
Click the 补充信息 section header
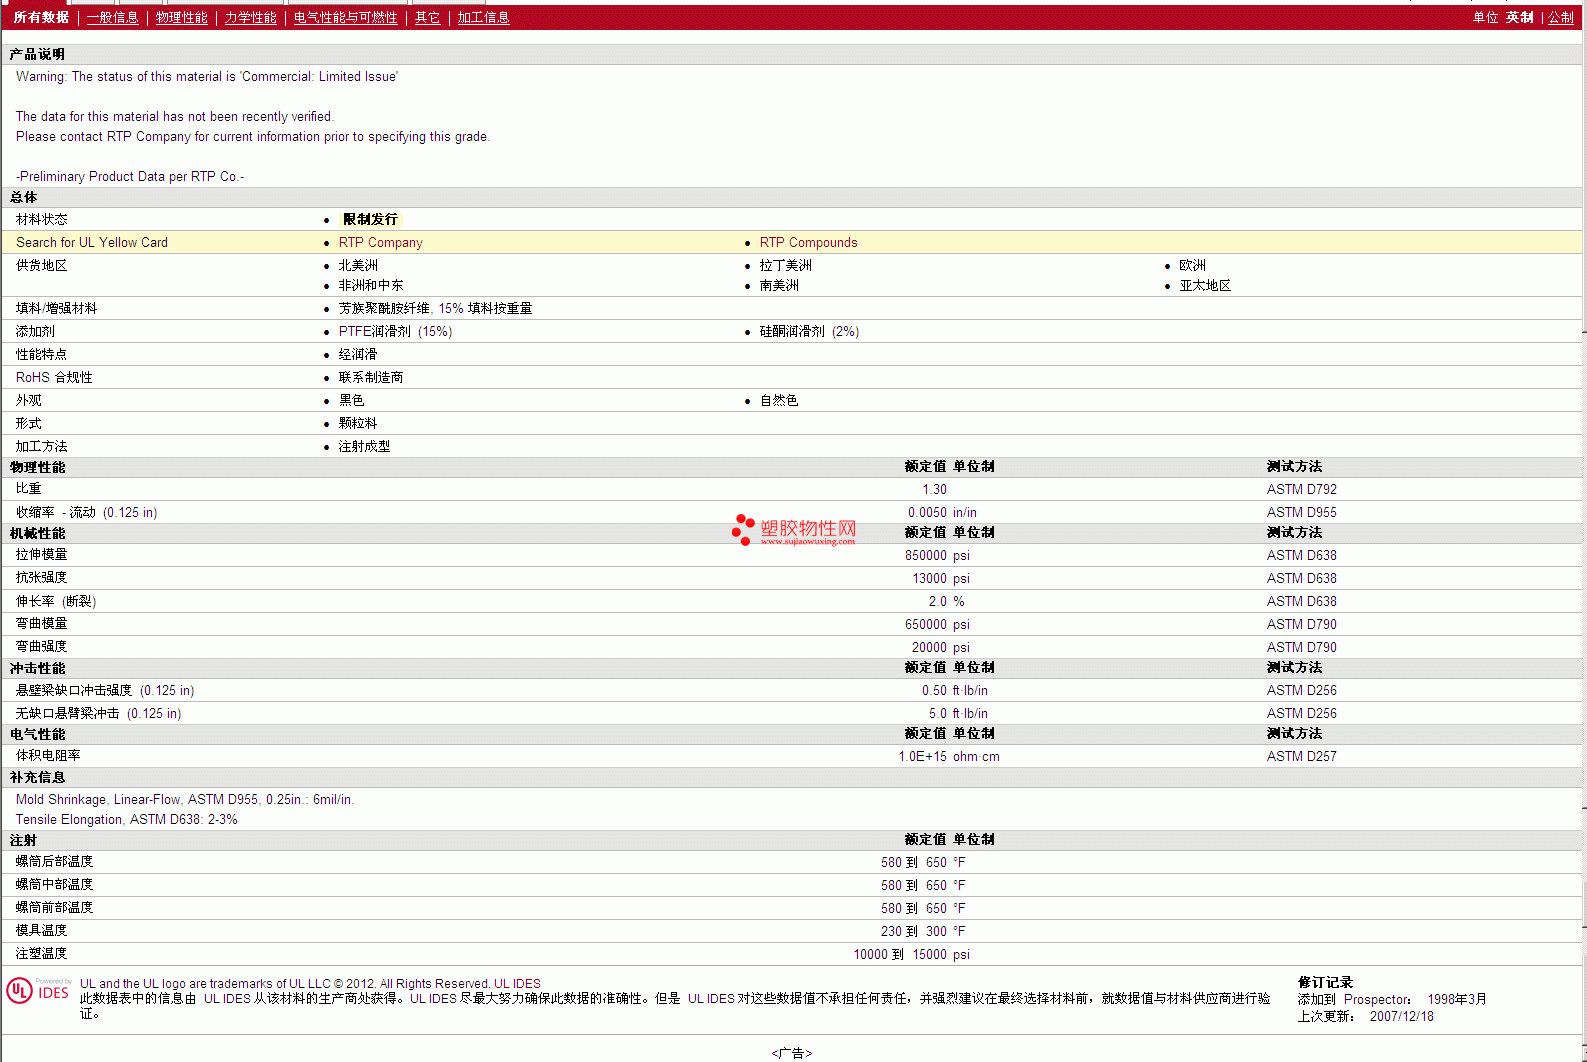pyautogui.click(x=37, y=778)
